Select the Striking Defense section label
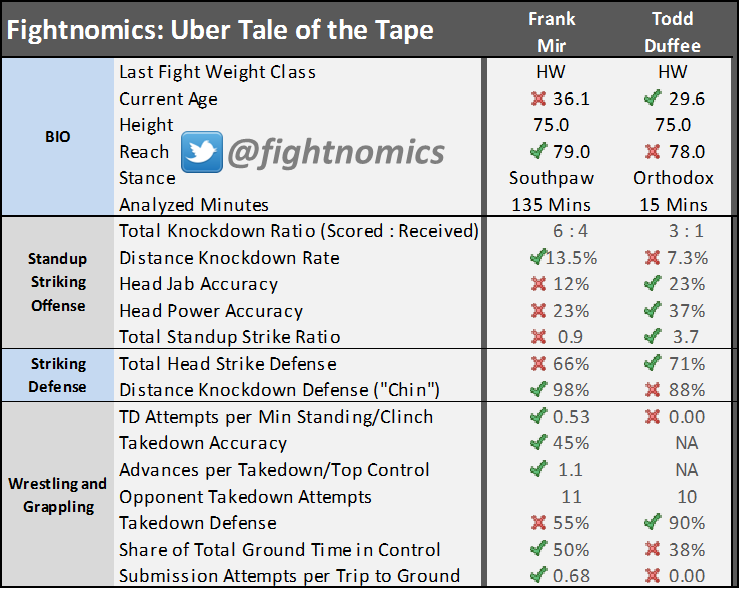This screenshot has width=740, height=589. click(x=57, y=375)
